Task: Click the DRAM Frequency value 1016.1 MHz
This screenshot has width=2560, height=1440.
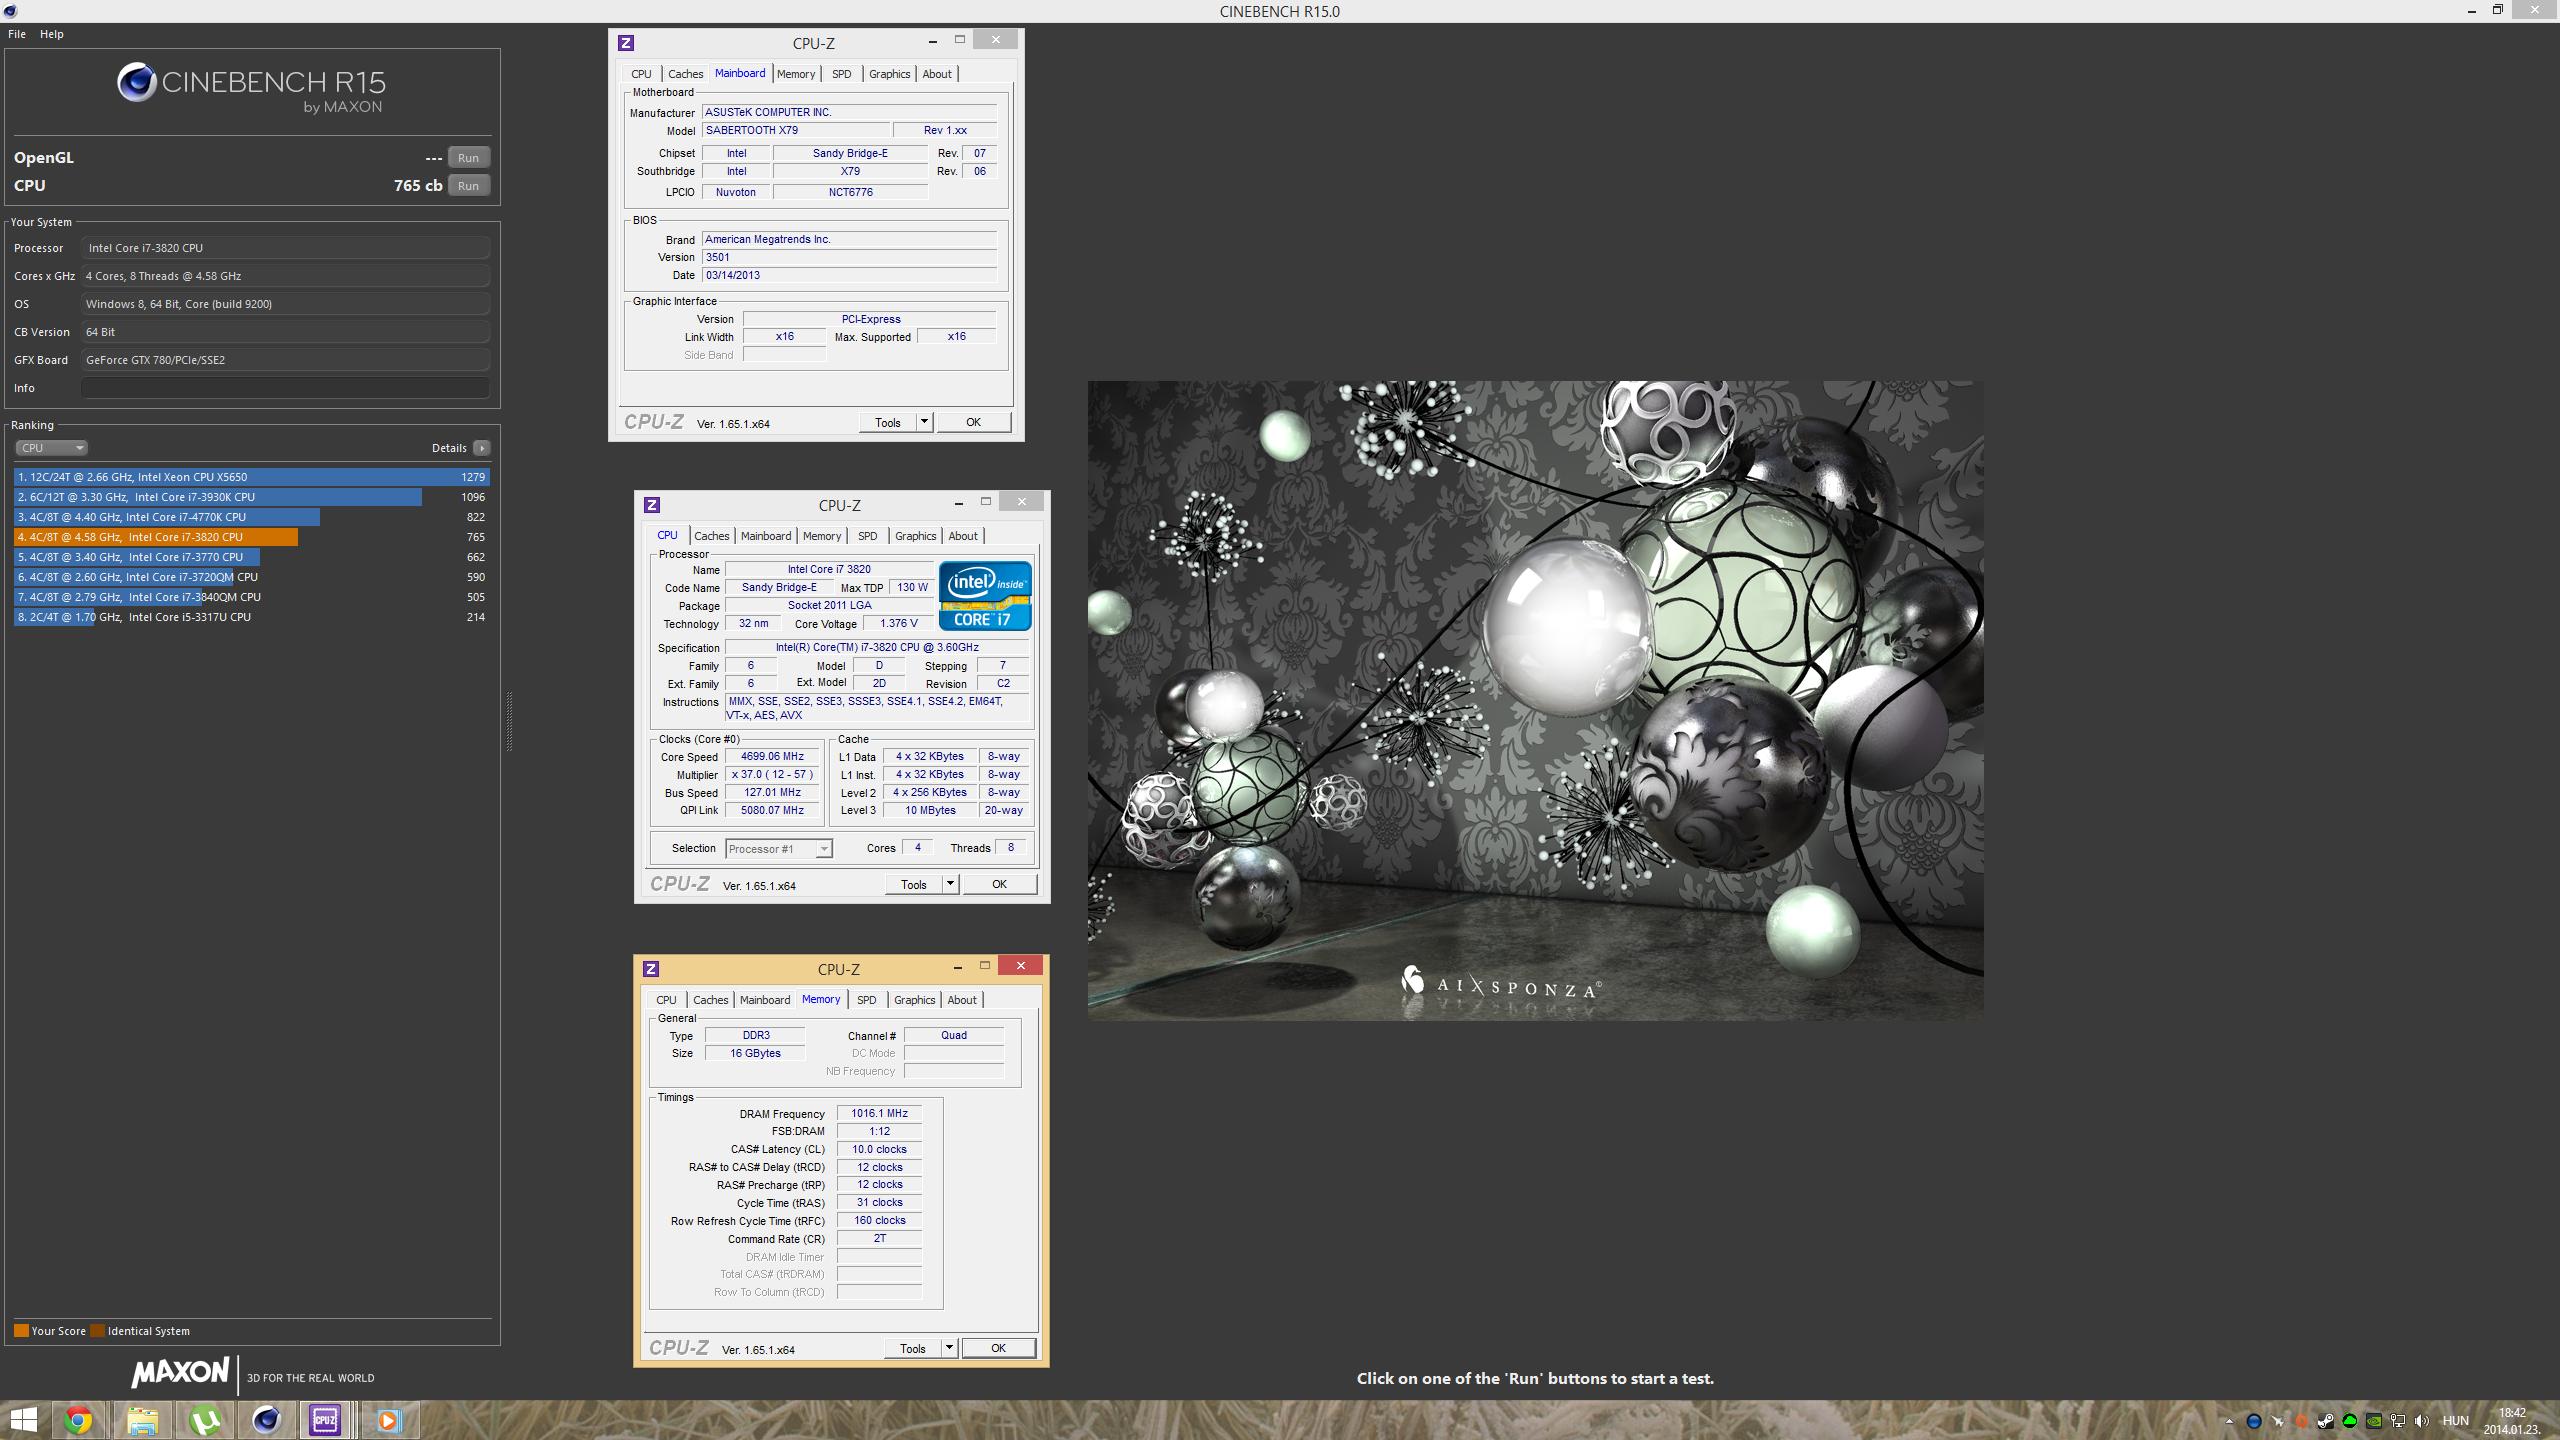Action: coord(879,1113)
